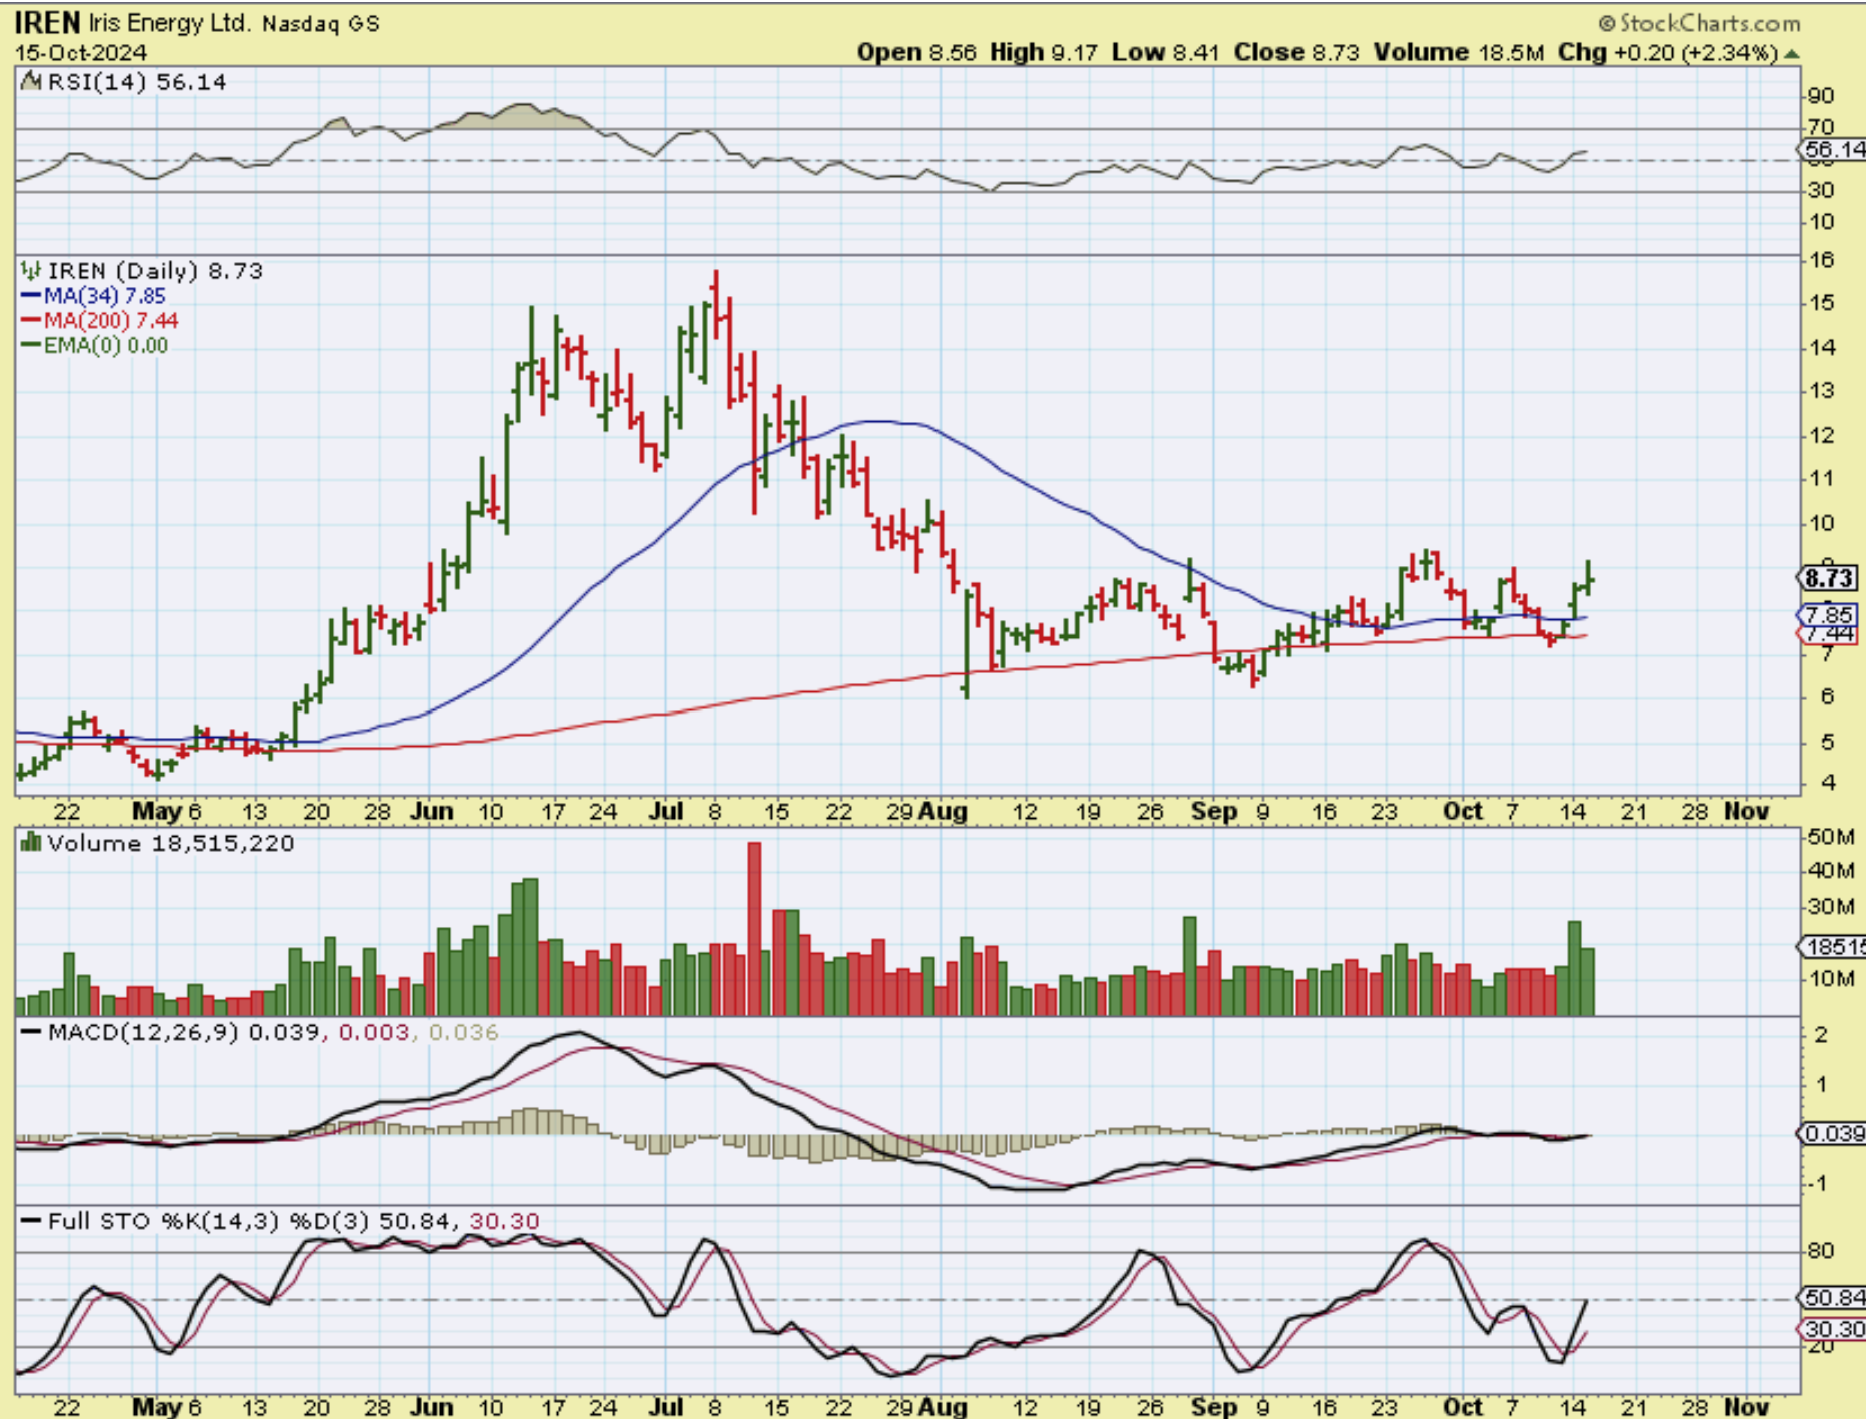Click the "Close 8.73" header value
Image resolution: width=1866 pixels, height=1419 pixels.
pos(1296,52)
